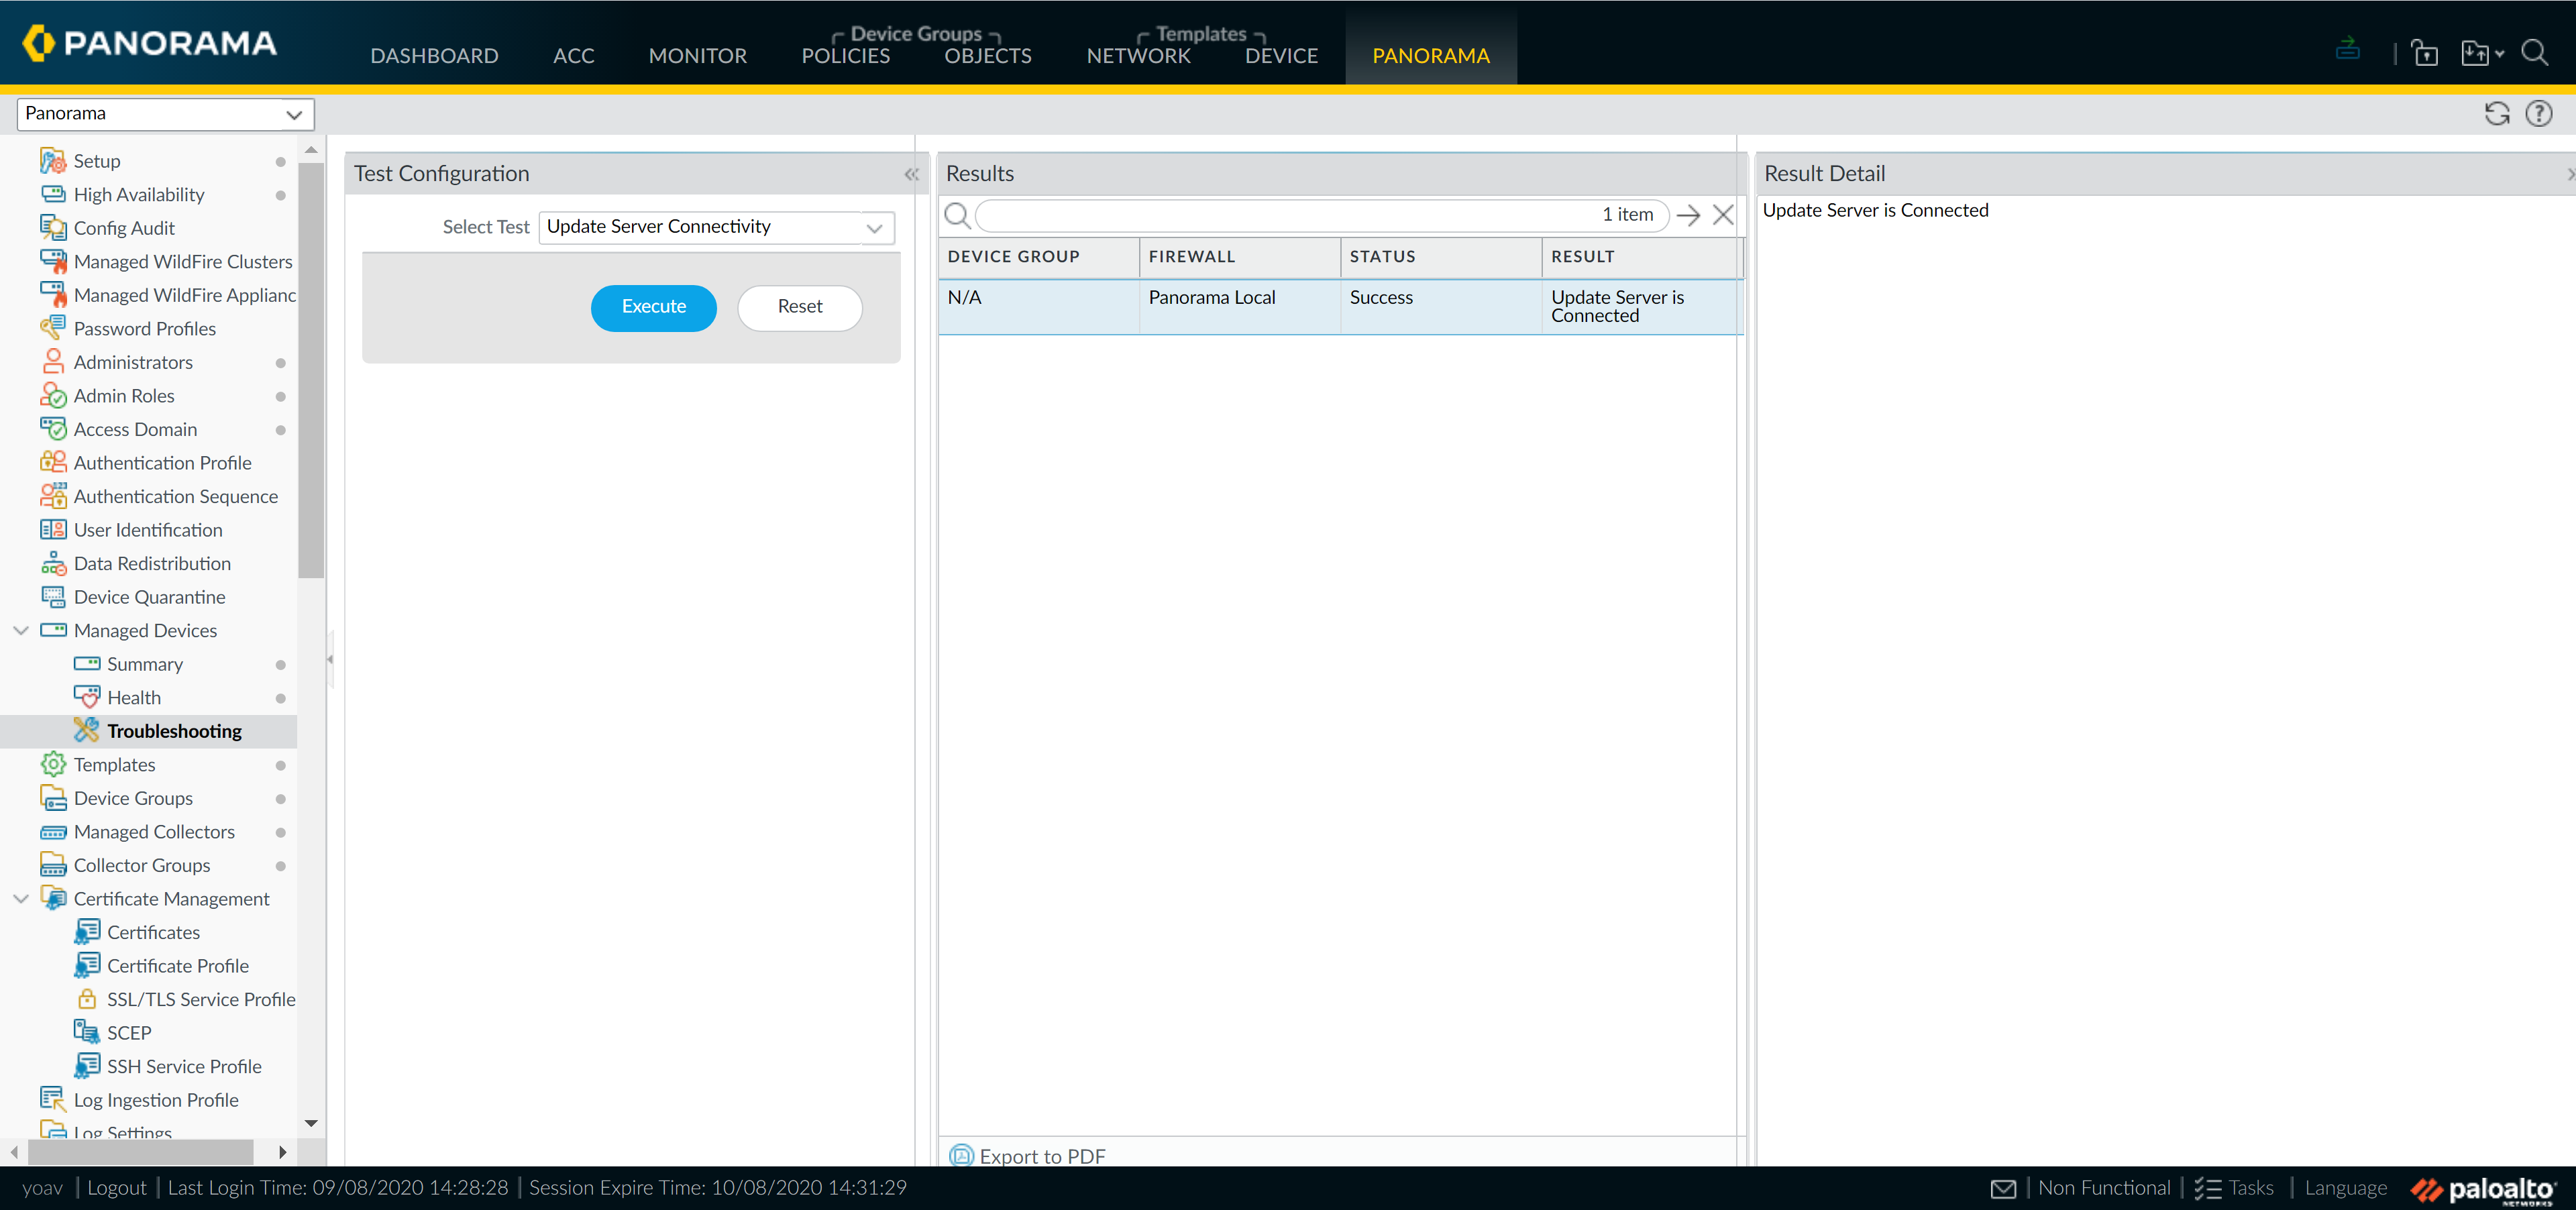Open the help question mark icon
2576x1210 pixels.
(x=2538, y=114)
